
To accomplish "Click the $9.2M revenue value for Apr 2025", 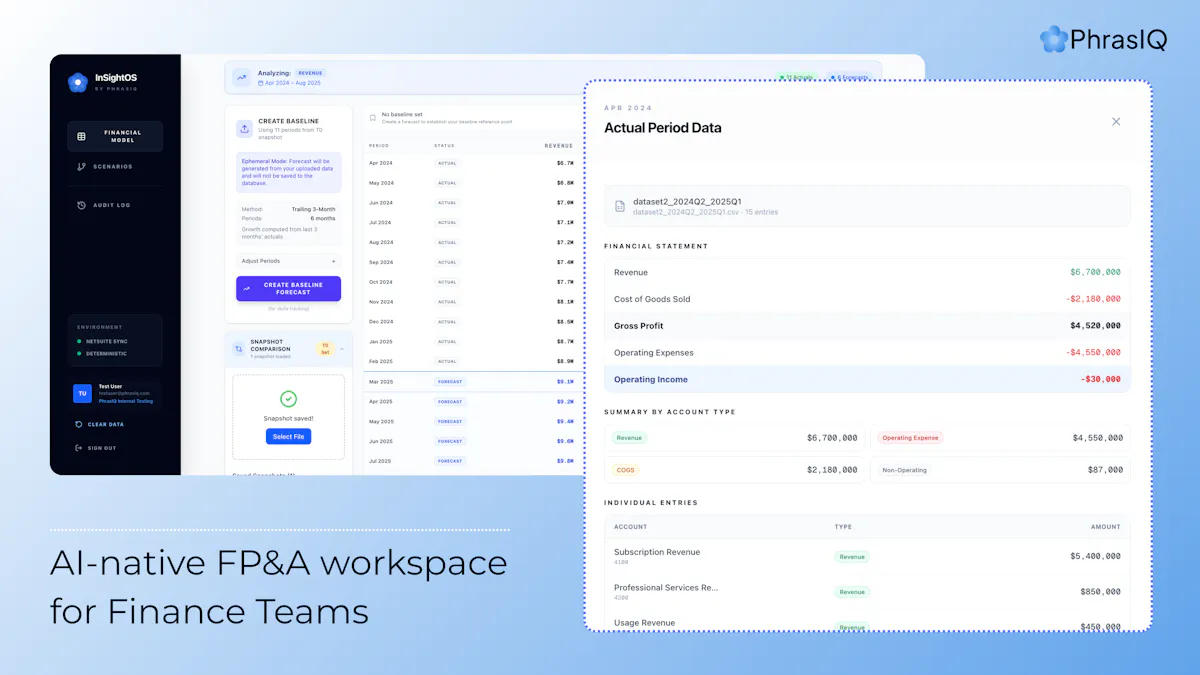I will 565,401.
